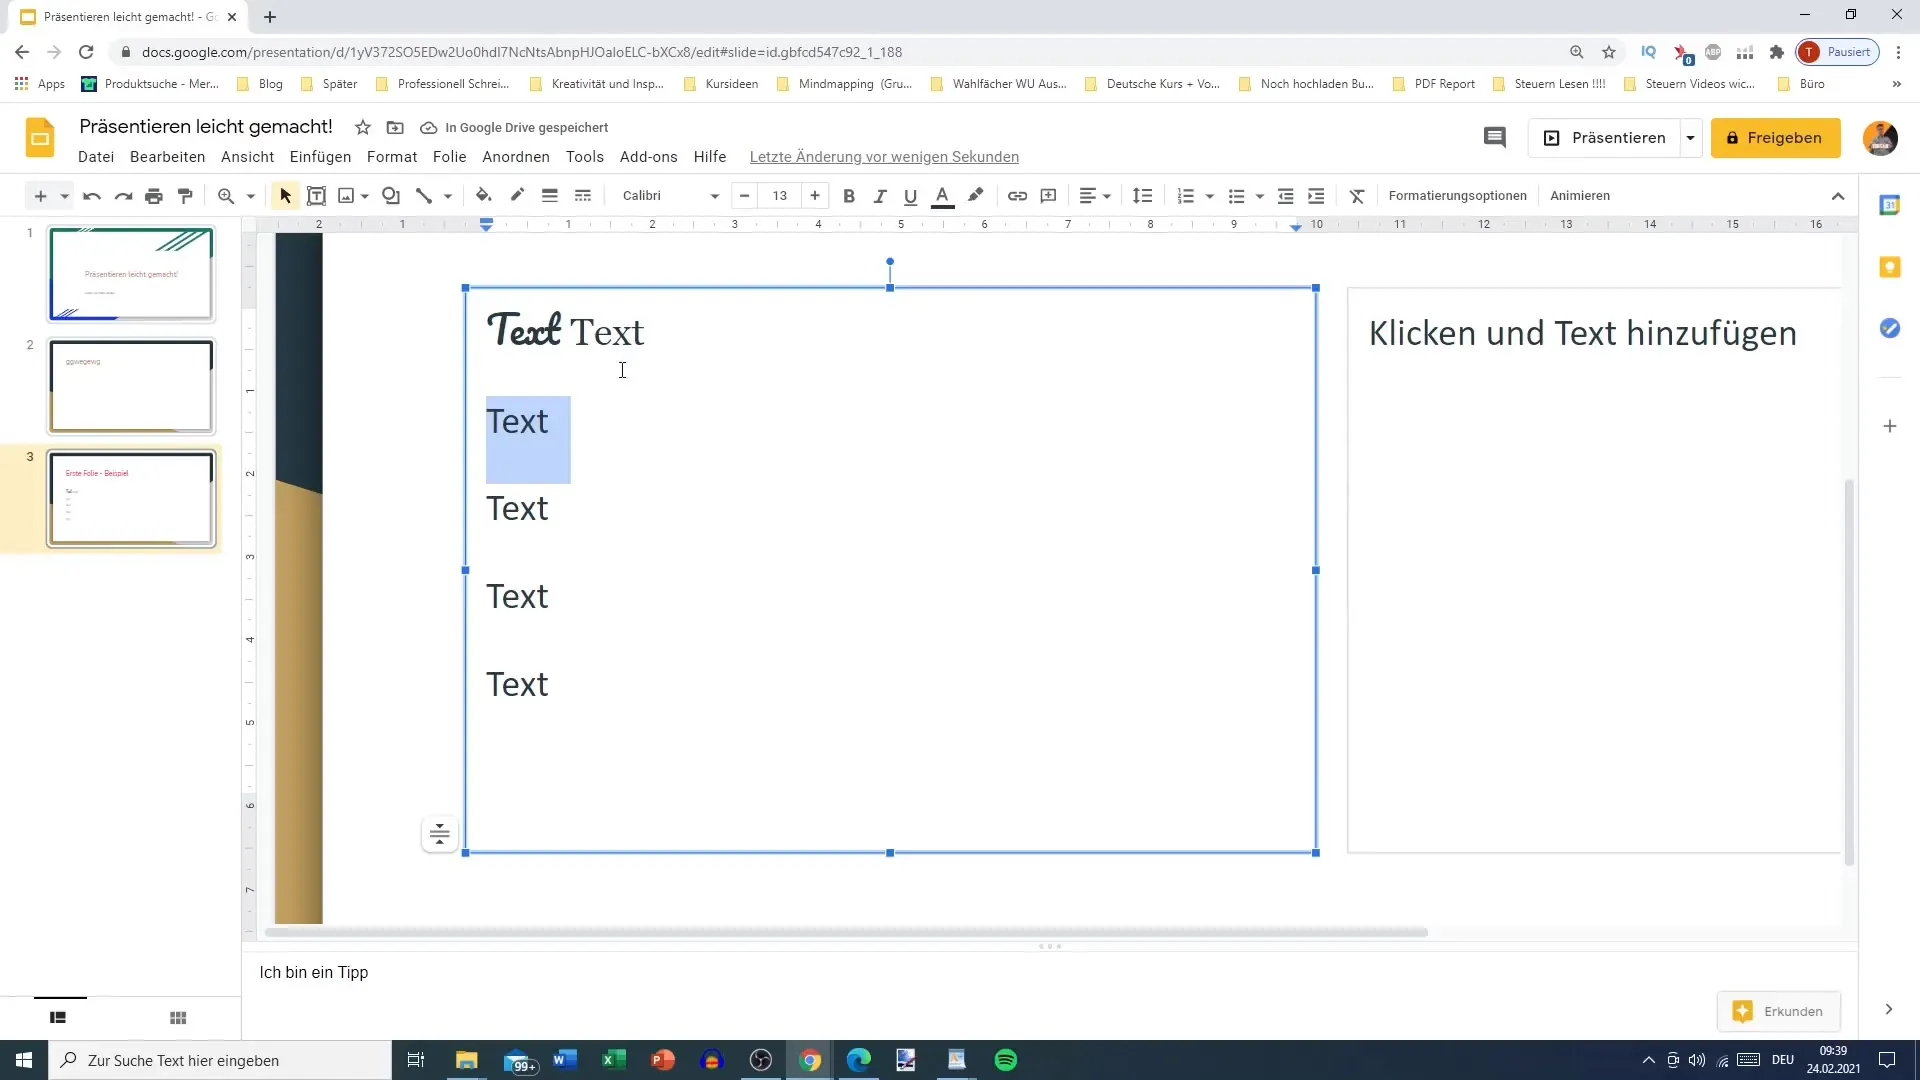This screenshot has width=1920, height=1080.
Task: Click the numbered list icon
Action: 1185,195
